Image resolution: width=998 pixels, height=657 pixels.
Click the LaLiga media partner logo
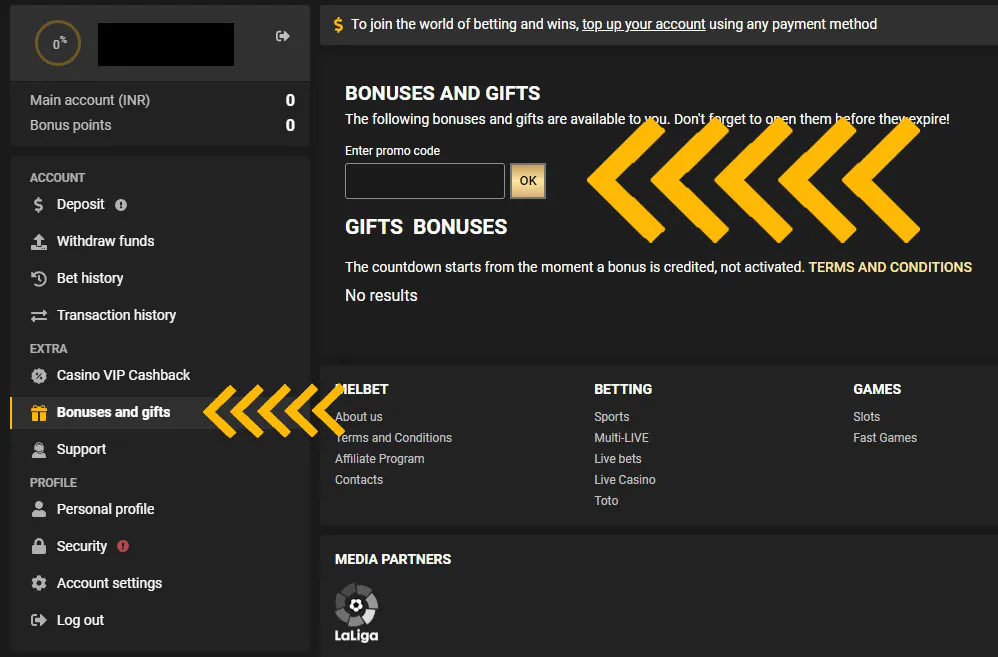tap(356, 612)
